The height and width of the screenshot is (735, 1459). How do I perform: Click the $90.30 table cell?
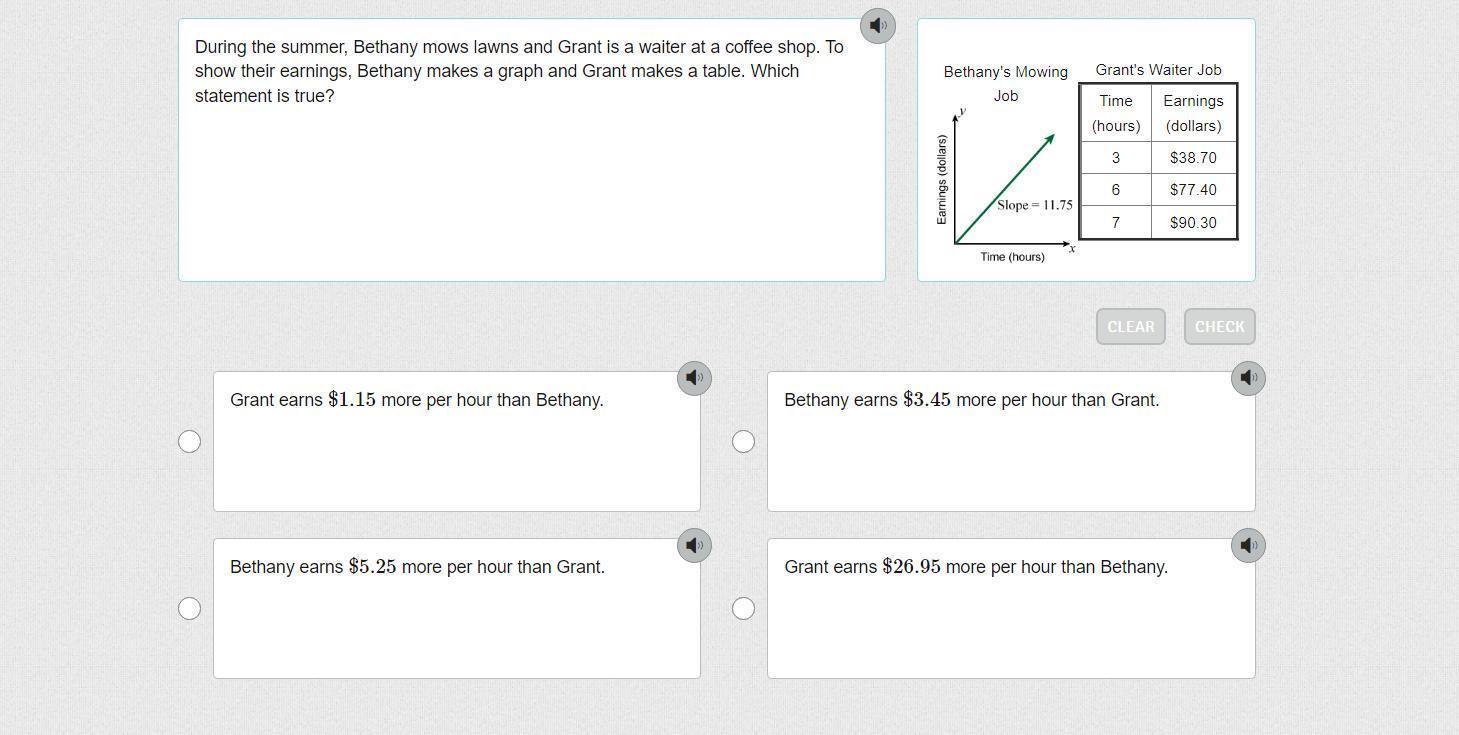coord(1193,223)
